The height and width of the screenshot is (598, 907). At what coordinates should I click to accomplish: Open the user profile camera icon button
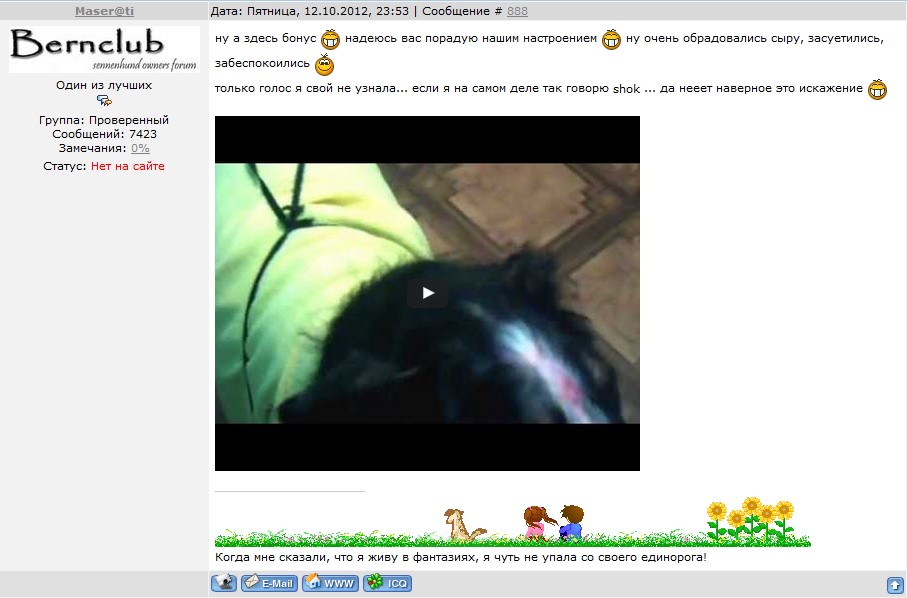(224, 582)
